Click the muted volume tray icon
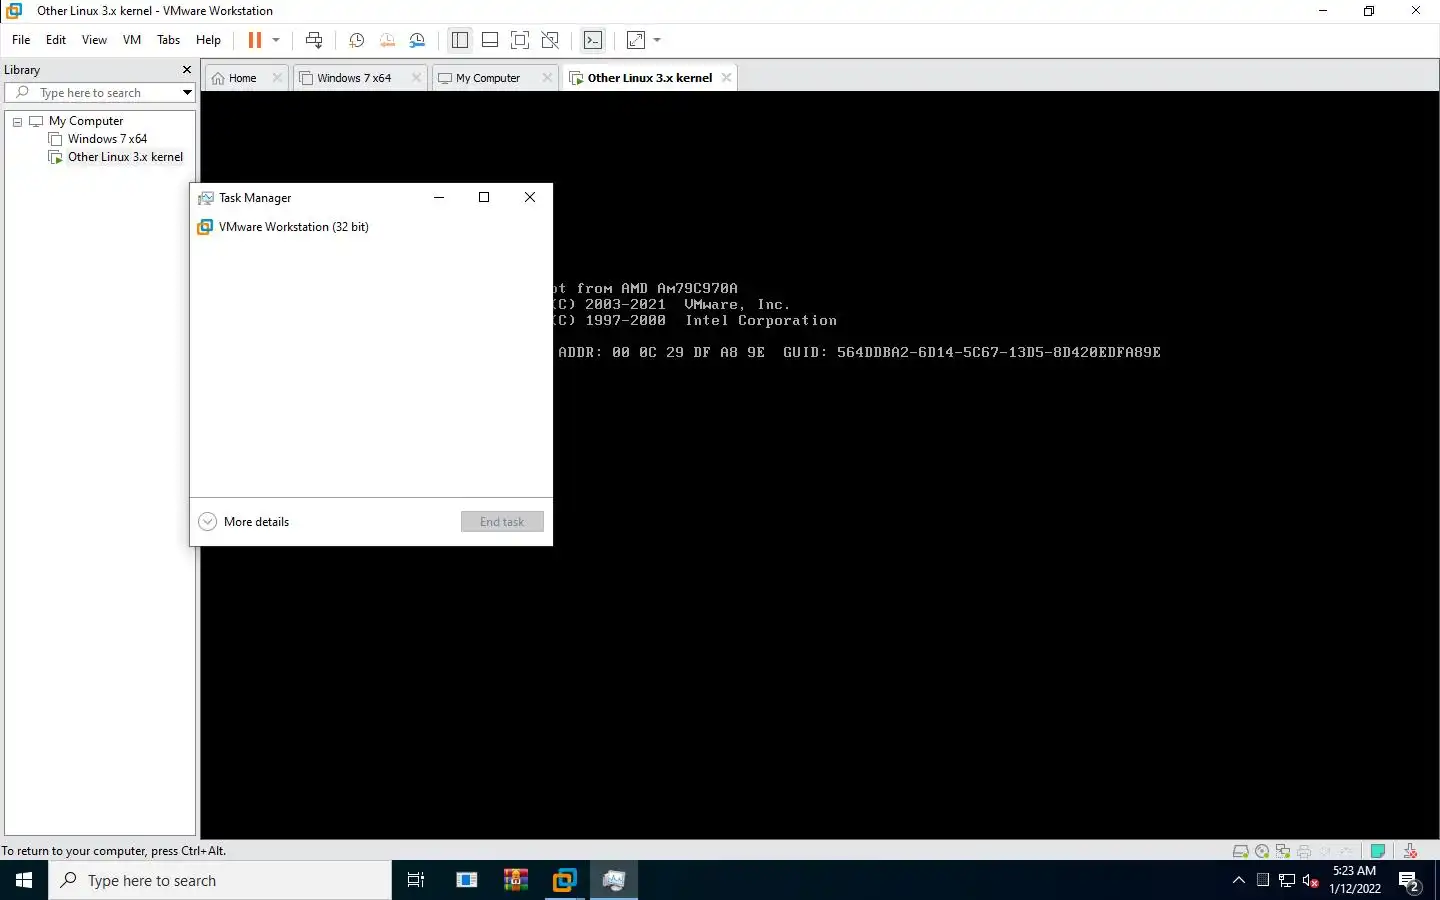The image size is (1440, 900). pos(1311,880)
